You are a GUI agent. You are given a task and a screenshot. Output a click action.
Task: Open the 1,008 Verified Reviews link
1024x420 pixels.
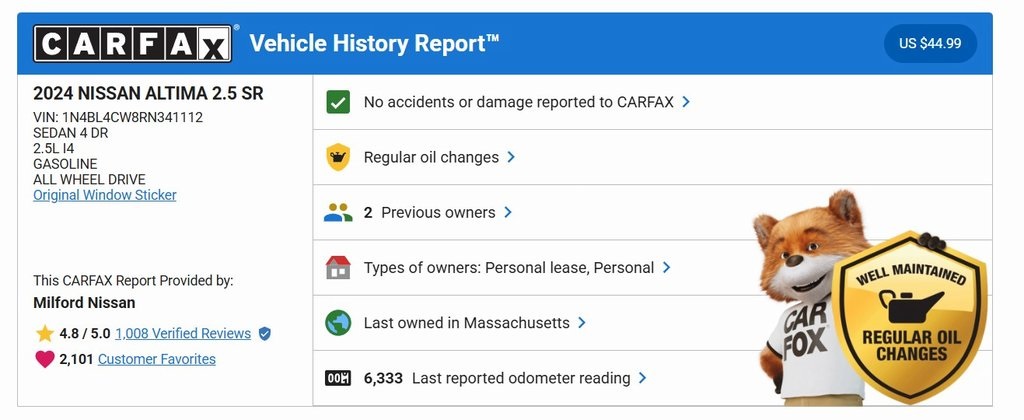pos(183,334)
